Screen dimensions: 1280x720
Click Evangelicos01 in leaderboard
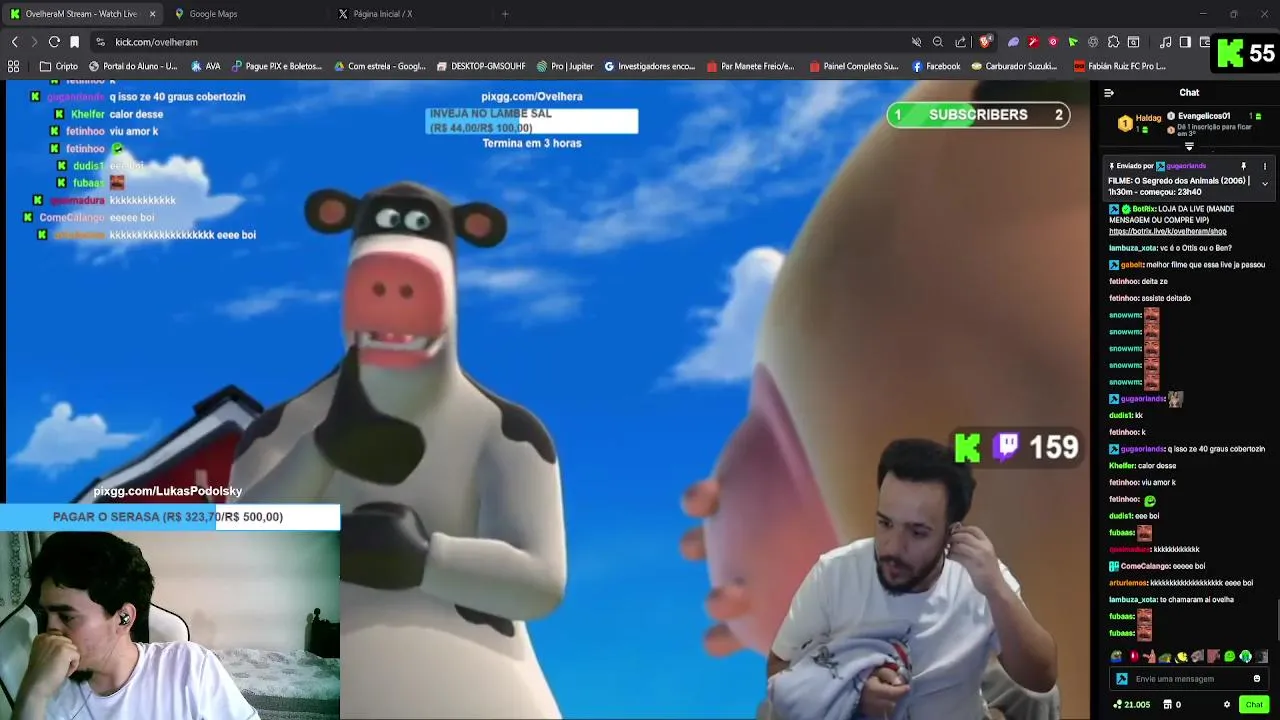point(1204,116)
